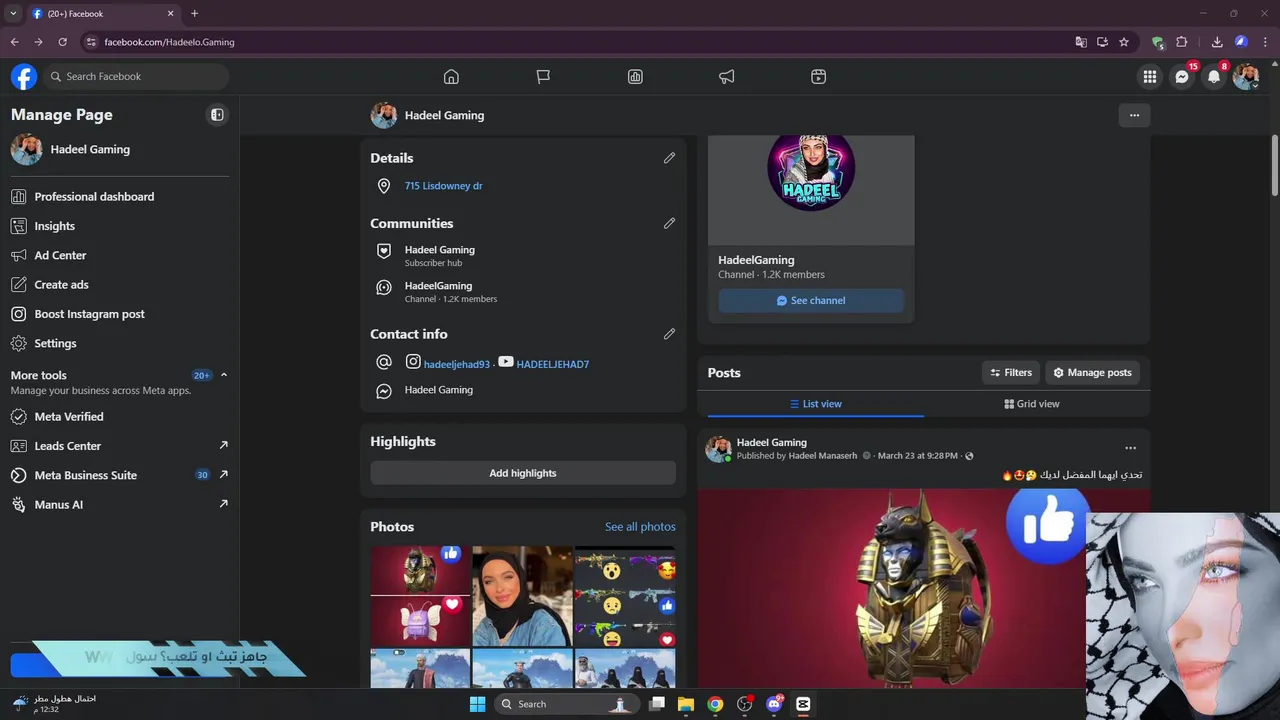Open hadeeljehad93 Instagram link
Viewport: 1280px width, 720px height.
[x=457, y=364]
